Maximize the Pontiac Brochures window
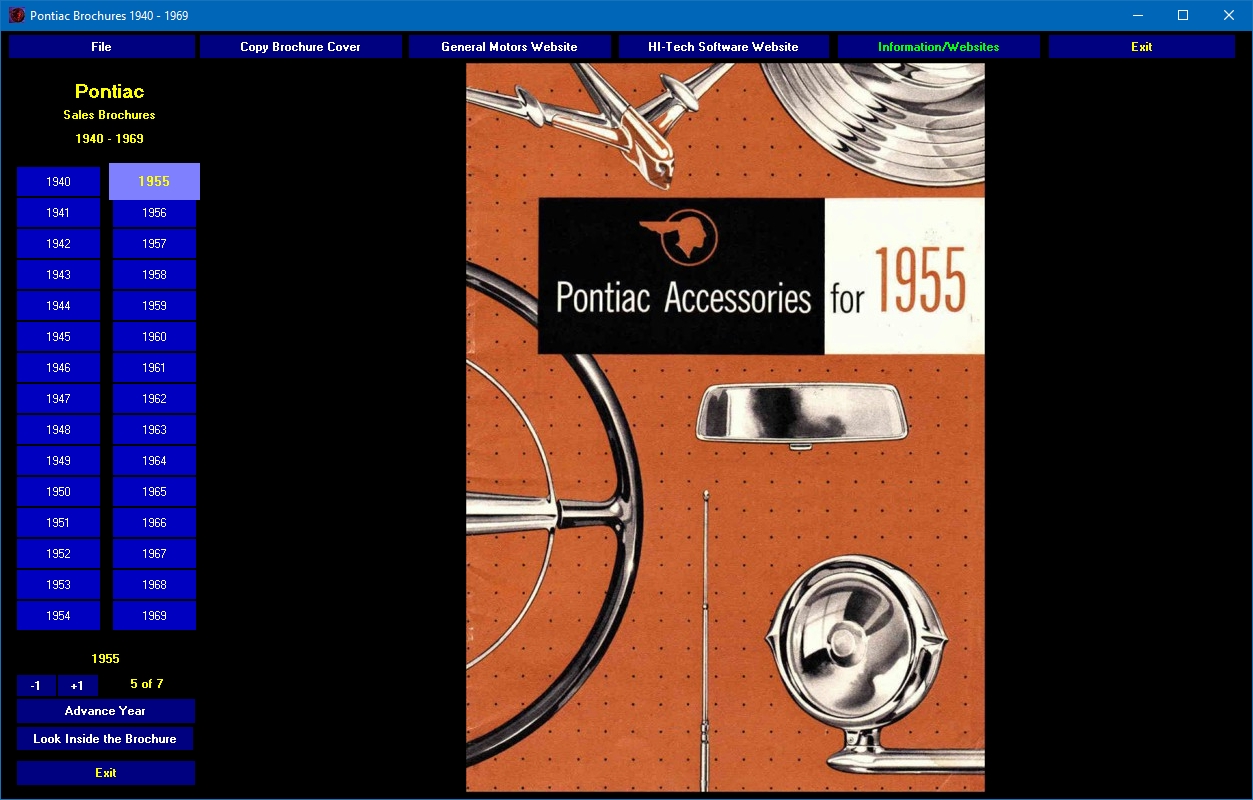 pyautogui.click(x=1183, y=15)
